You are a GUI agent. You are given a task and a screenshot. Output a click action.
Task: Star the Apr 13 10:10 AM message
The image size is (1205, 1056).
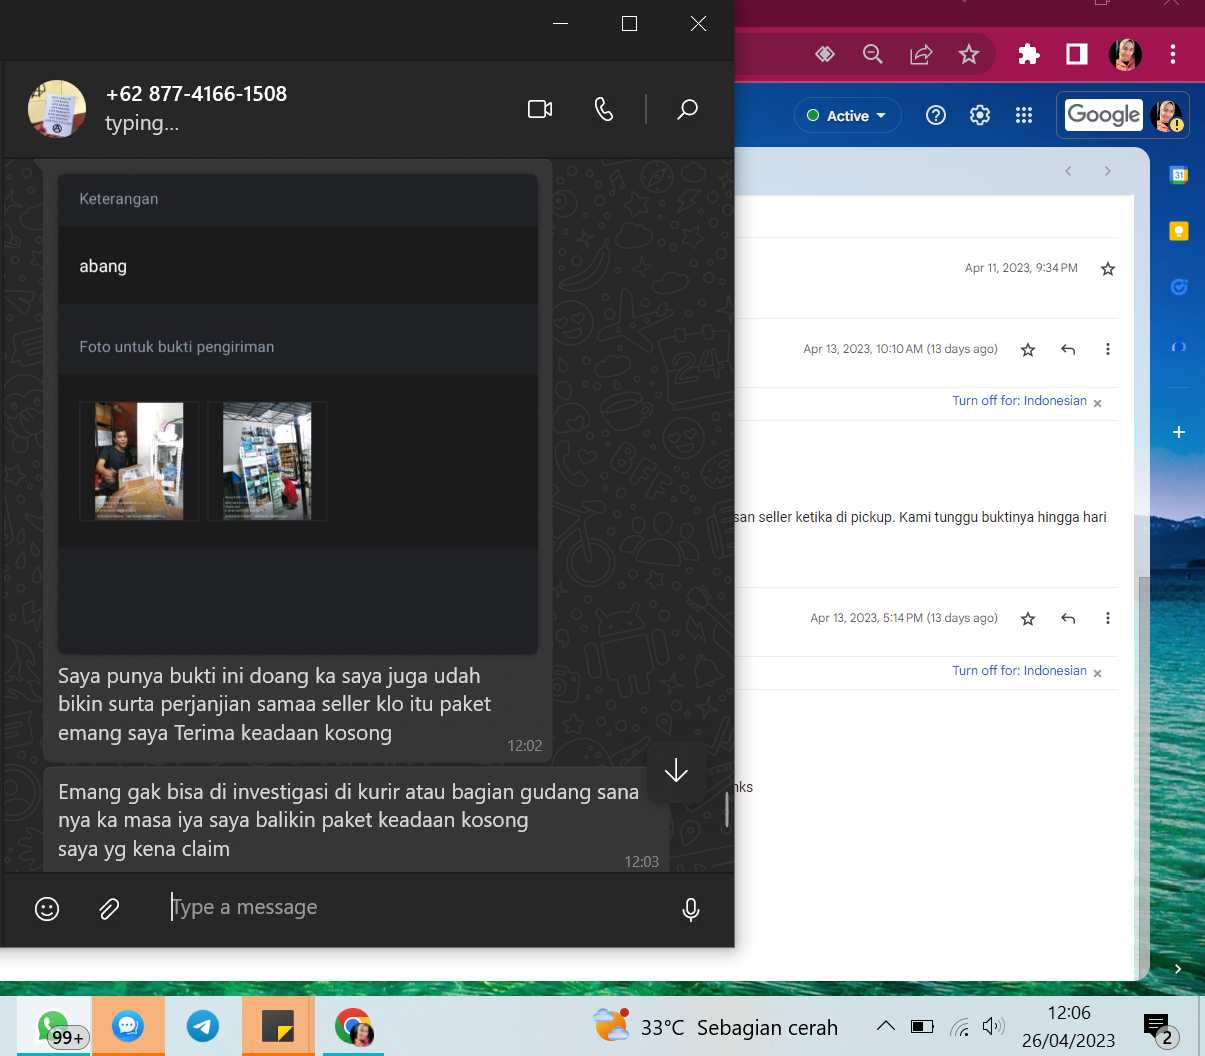click(x=1028, y=350)
